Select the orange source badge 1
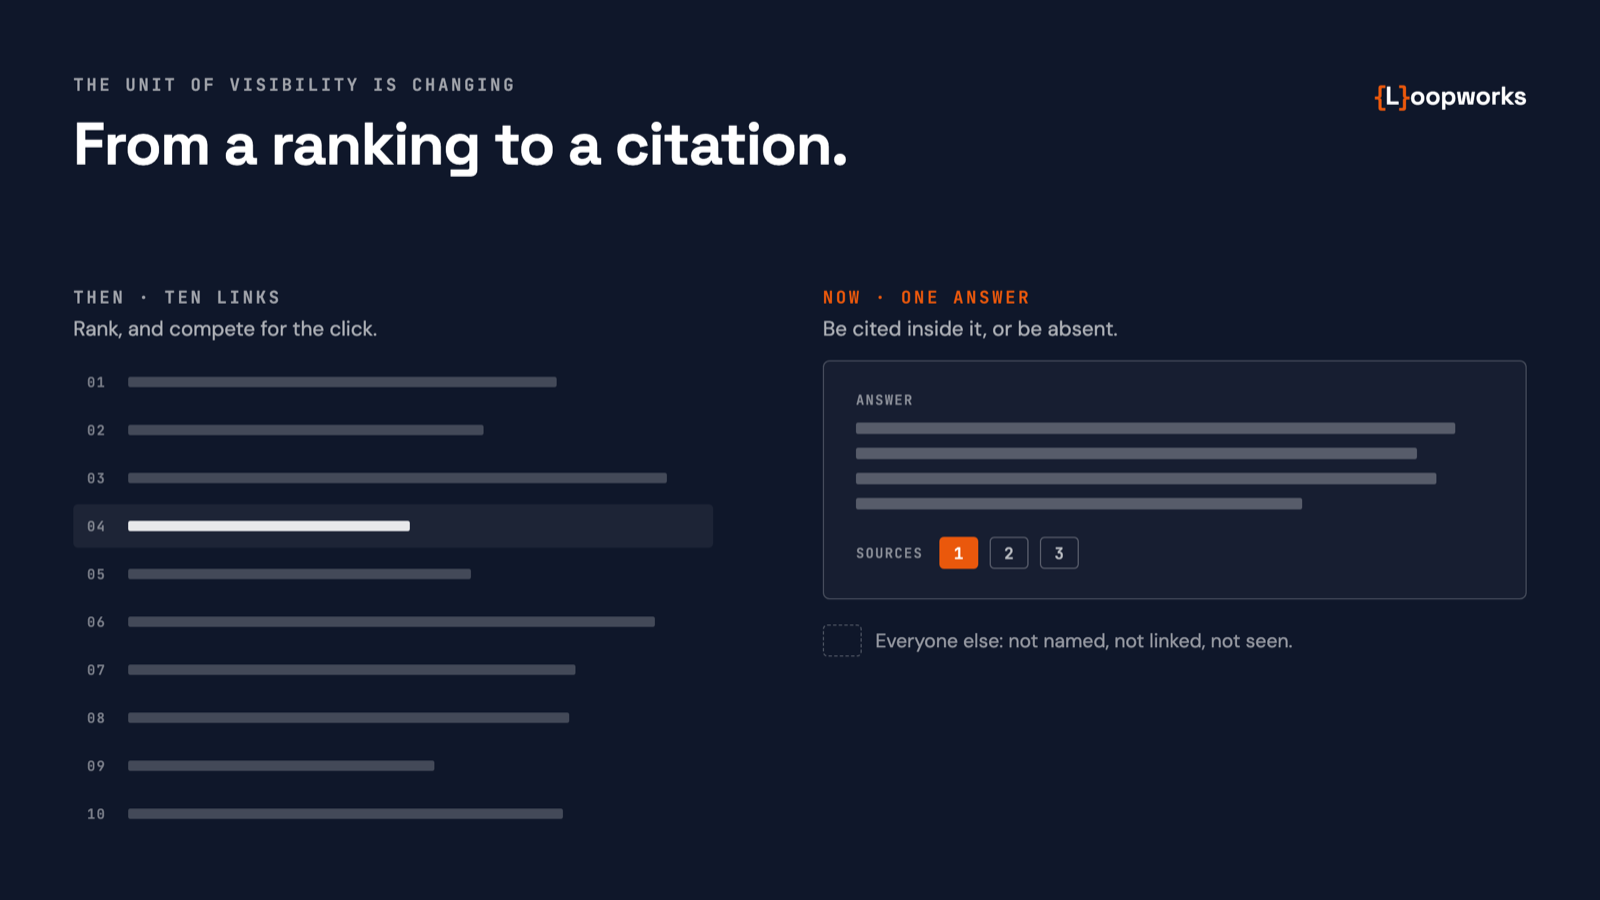Image resolution: width=1600 pixels, height=900 pixels. (x=958, y=553)
